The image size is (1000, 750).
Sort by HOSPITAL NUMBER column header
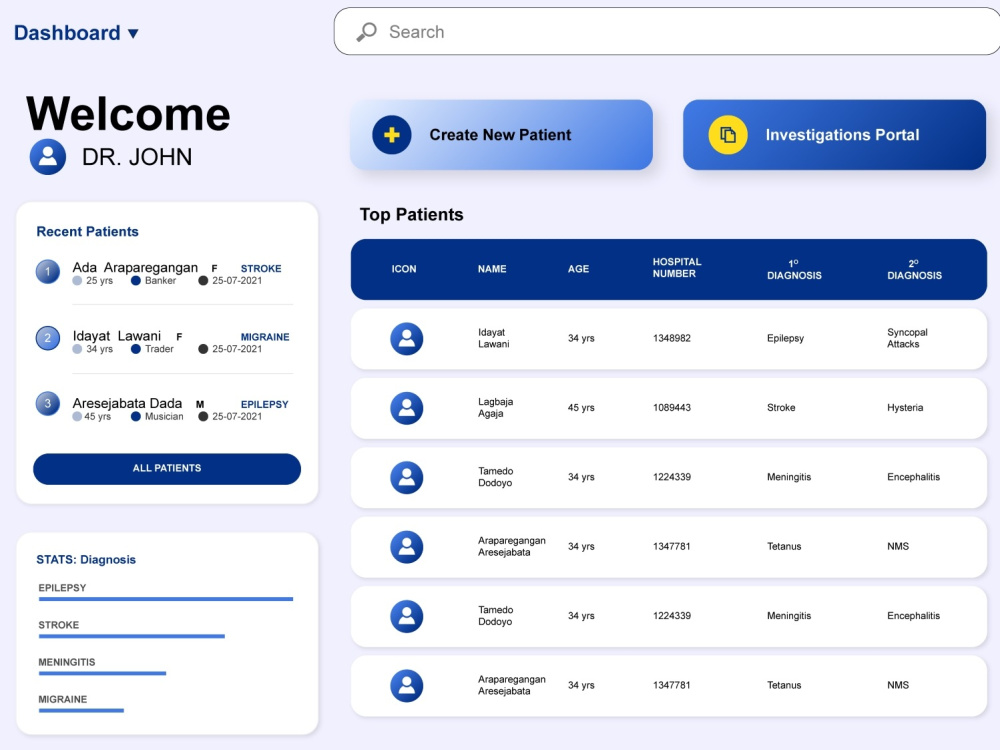pyautogui.click(x=677, y=268)
